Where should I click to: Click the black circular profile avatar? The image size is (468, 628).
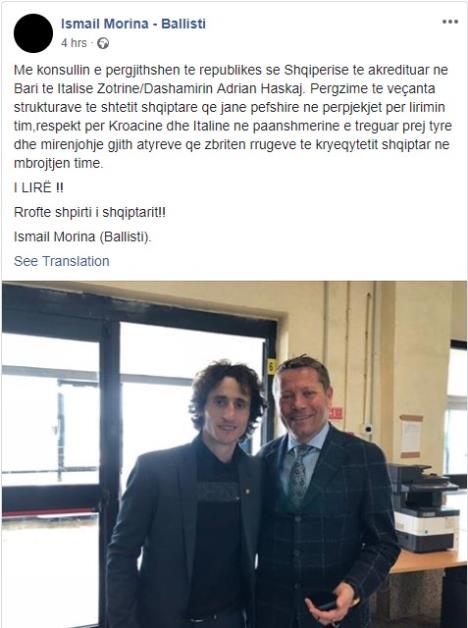tap(33, 33)
